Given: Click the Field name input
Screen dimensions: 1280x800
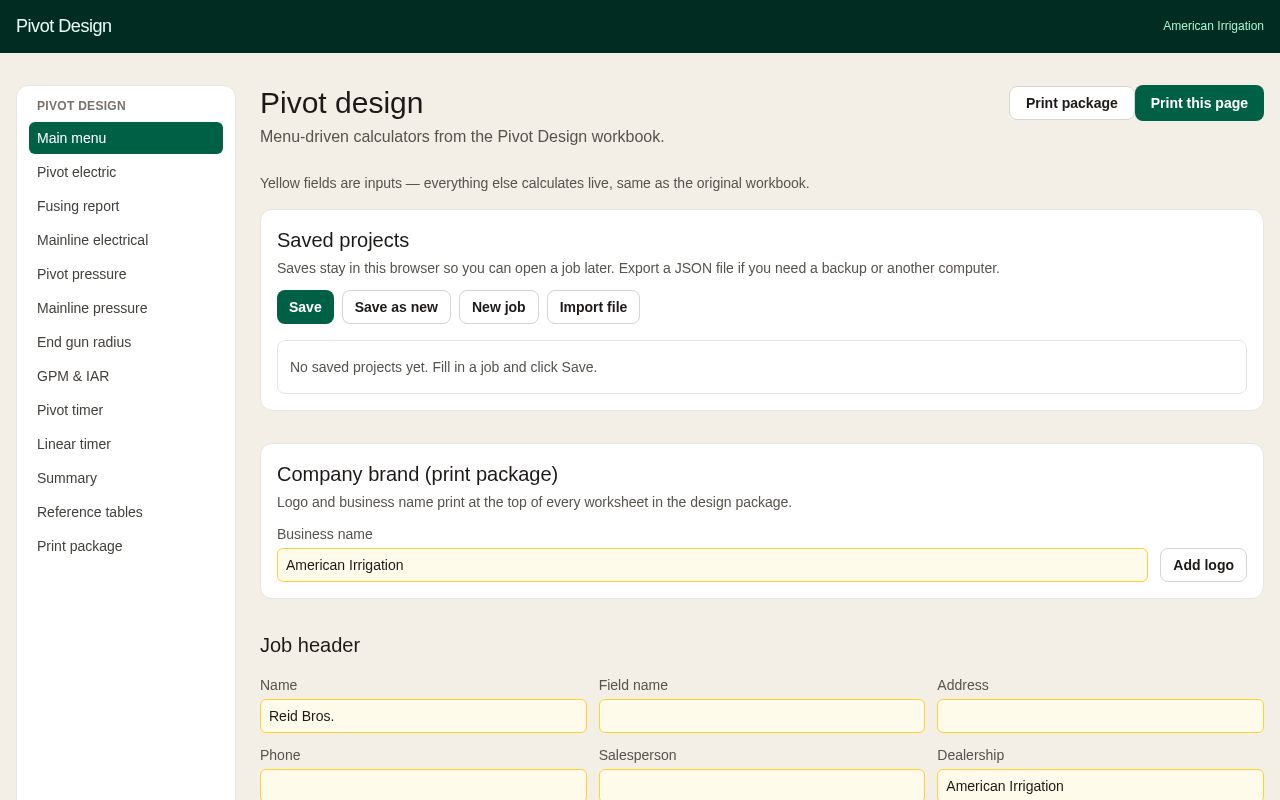Looking at the screenshot, I should coord(762,716).
